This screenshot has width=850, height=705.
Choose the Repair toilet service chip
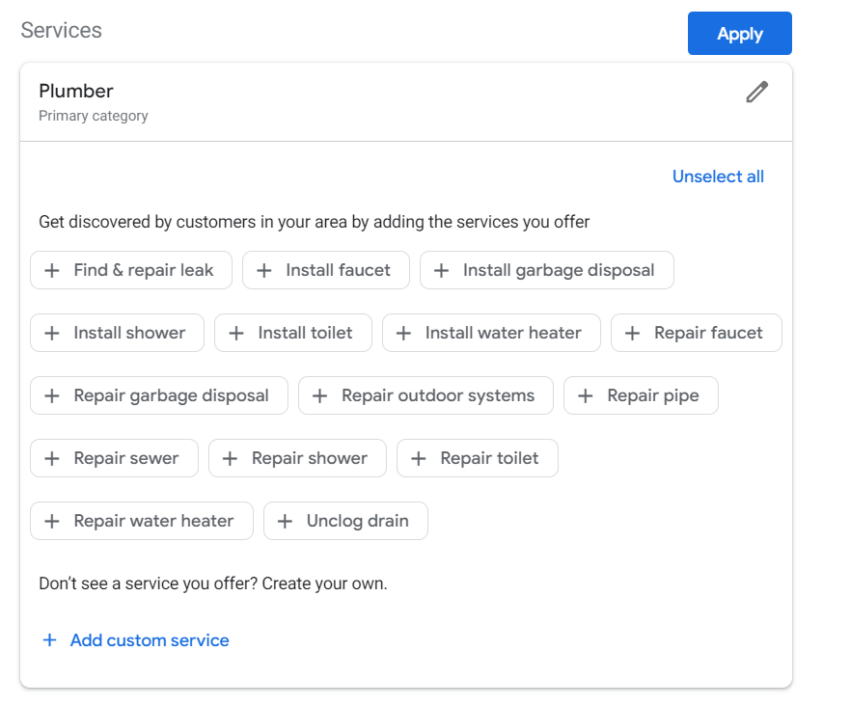(477, 459)
